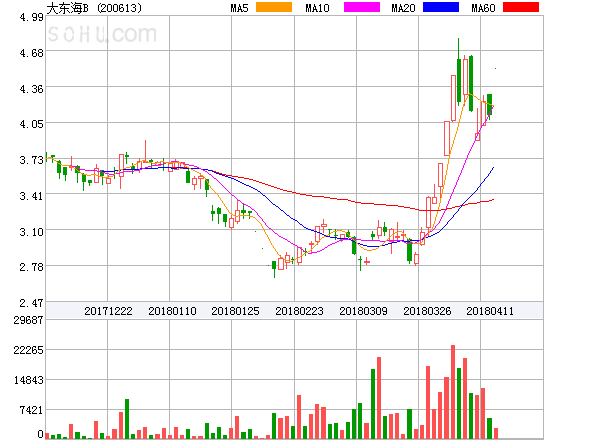The height and width of the screenshot is (440, 600).
Task: Click the 20180326 date label
Action: click(x=427, y=311)
